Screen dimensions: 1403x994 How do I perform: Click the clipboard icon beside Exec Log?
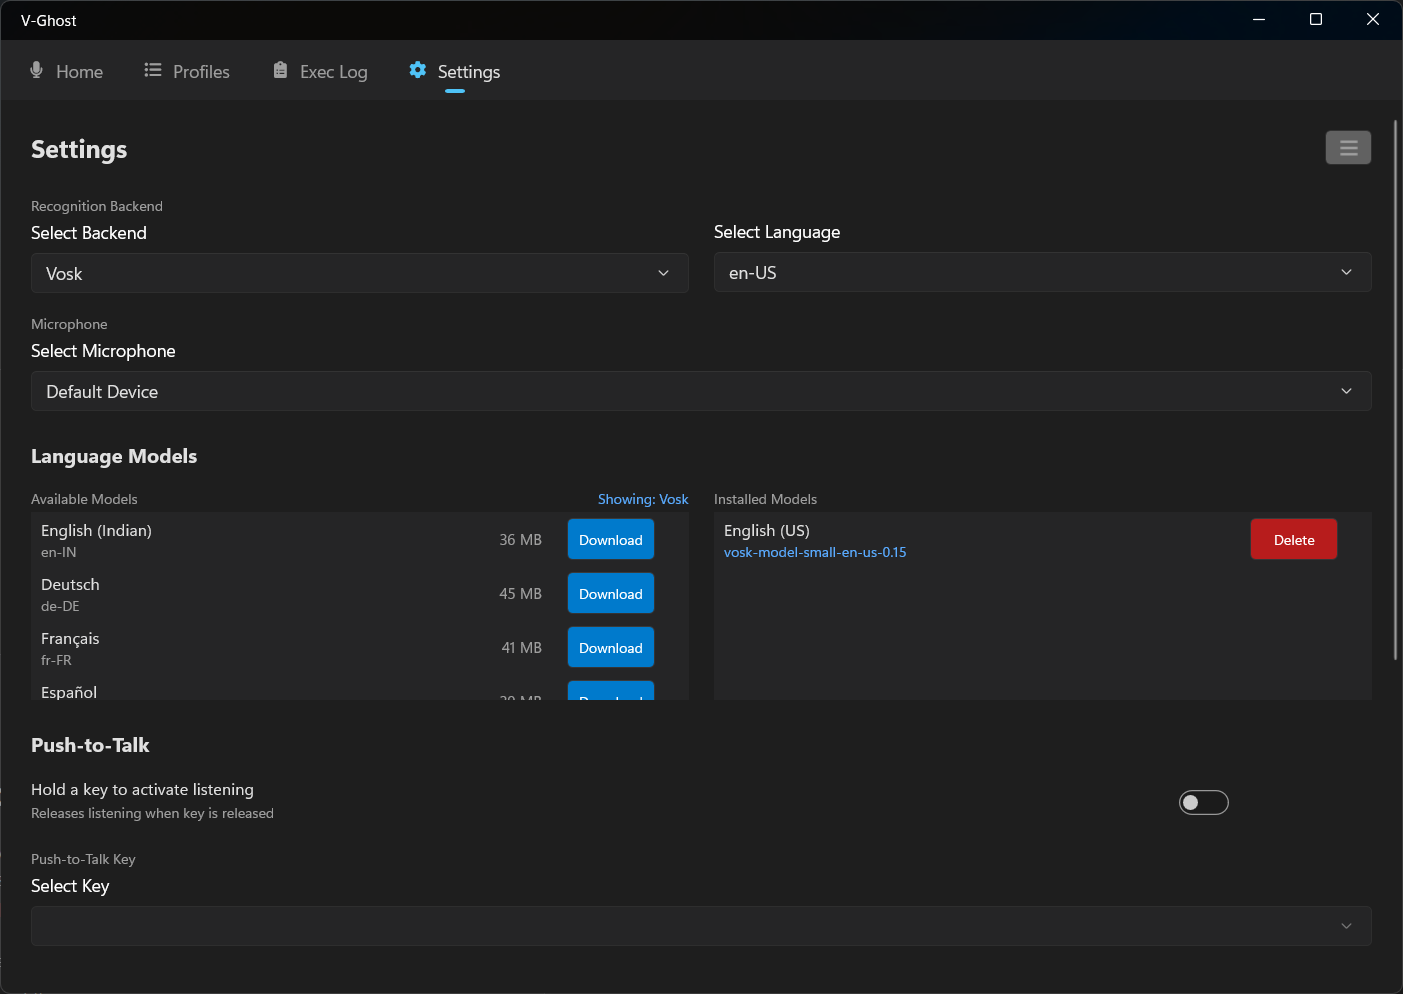280,70
